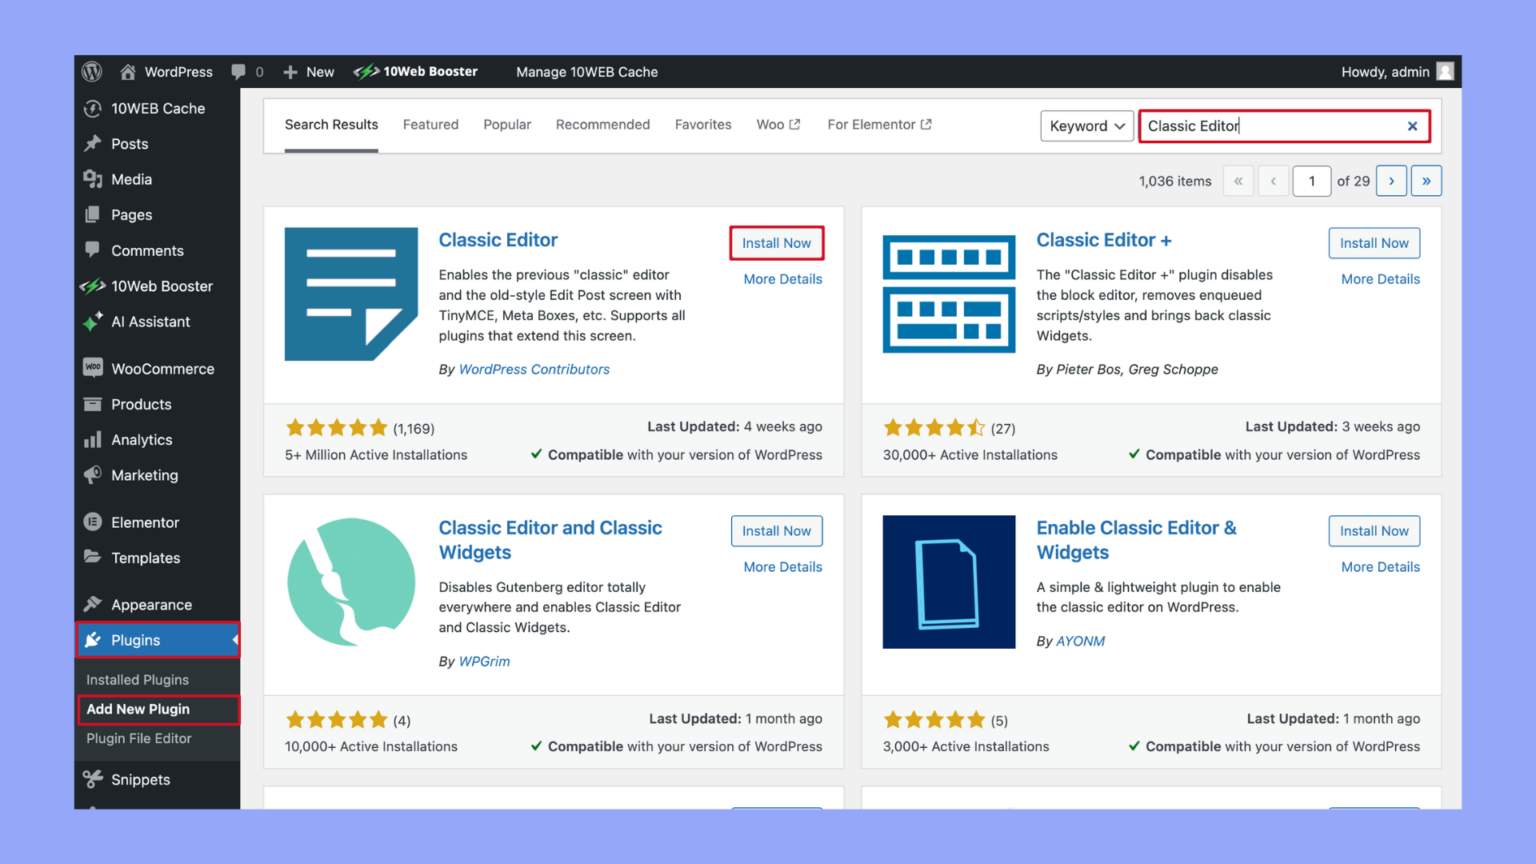This screenshot has height=864, width=1536.
Task: Open the Classic Editor and Classic Widgets thumbnail
Action: point(351,582)
